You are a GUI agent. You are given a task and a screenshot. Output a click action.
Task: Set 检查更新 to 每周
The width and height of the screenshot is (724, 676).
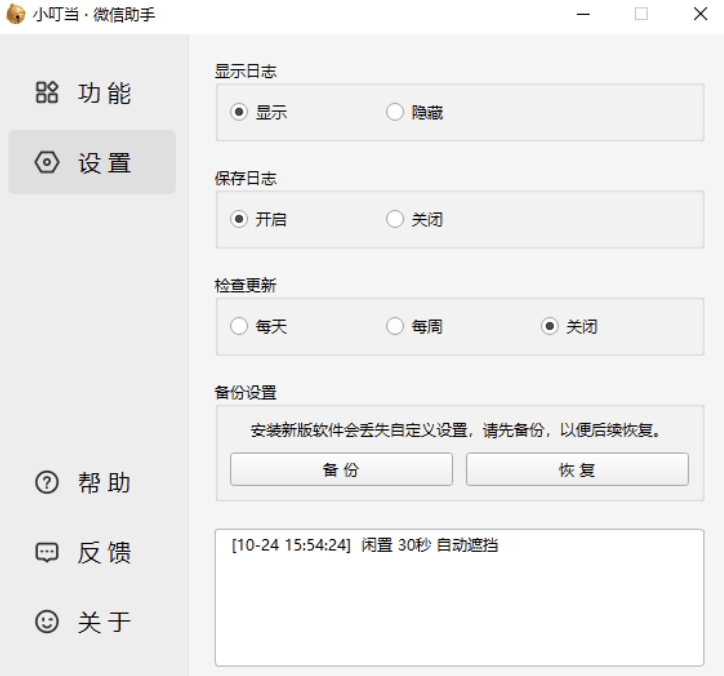(395, 327)
